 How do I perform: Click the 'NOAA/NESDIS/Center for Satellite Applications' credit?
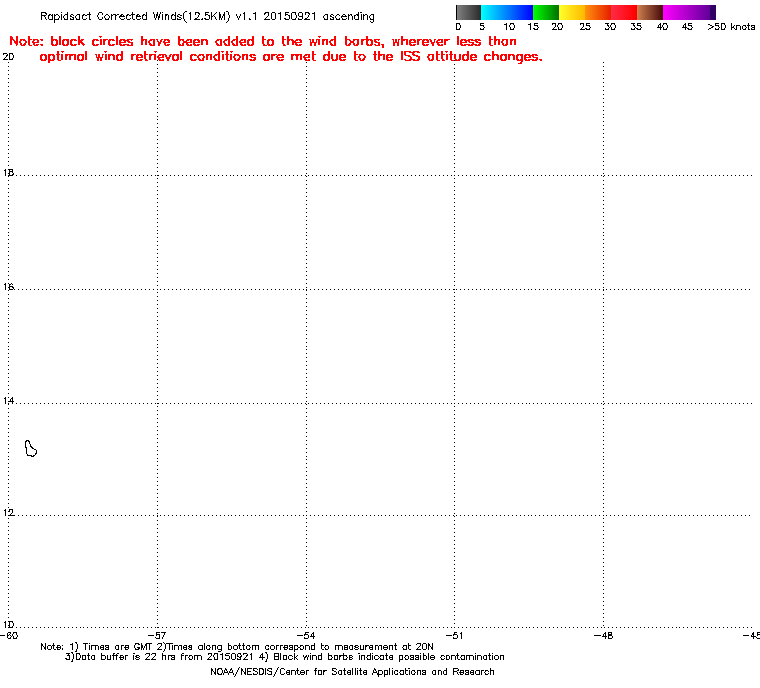352,672
